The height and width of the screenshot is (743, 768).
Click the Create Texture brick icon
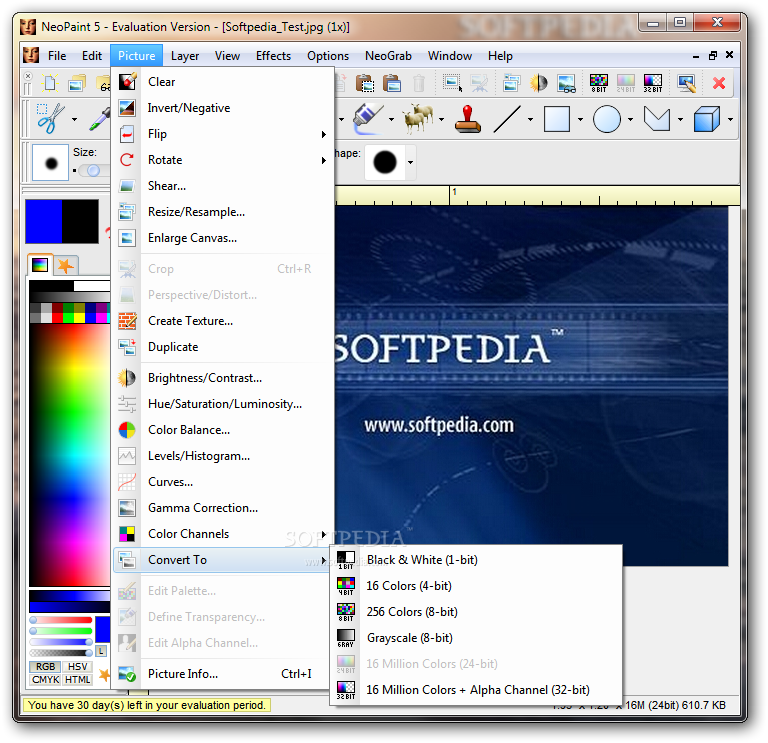click(x=127, y=321)
